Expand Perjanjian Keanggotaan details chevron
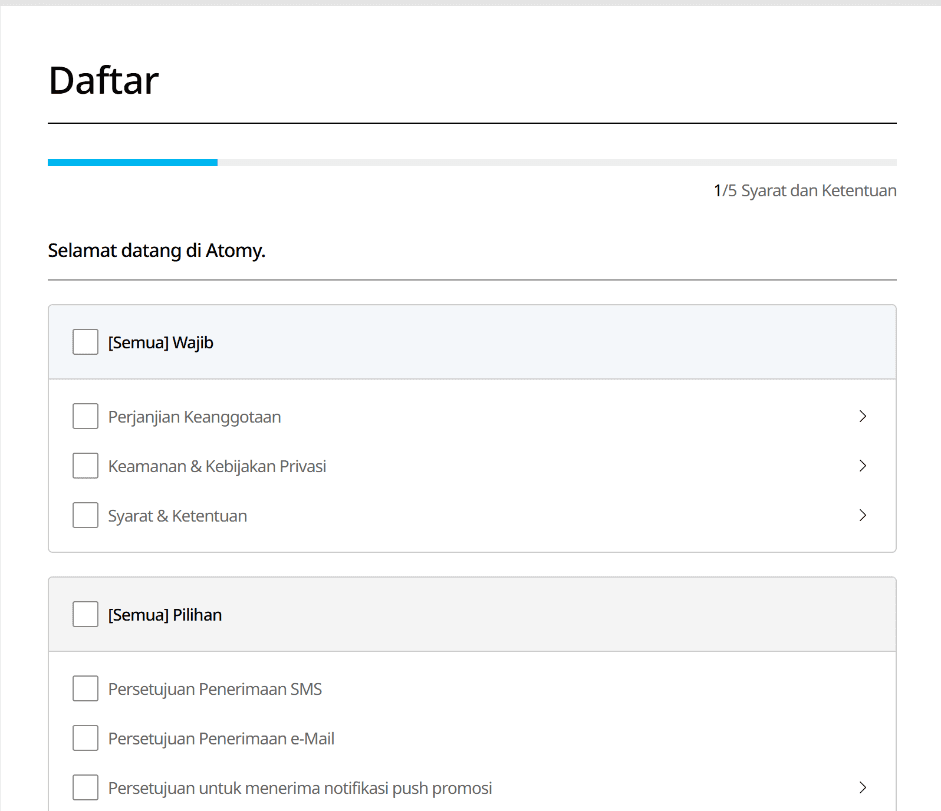 click(x=862, y=416)
